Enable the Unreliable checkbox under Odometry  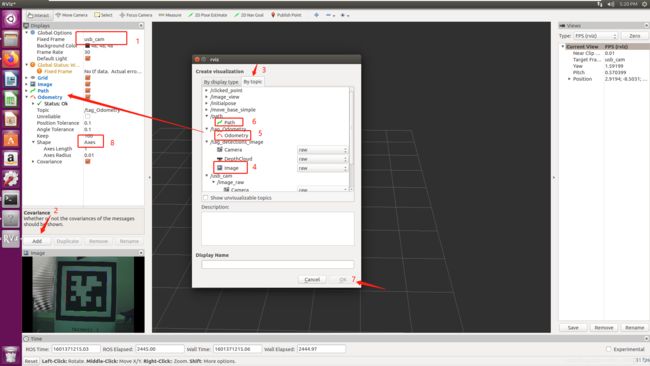[87, 116]
